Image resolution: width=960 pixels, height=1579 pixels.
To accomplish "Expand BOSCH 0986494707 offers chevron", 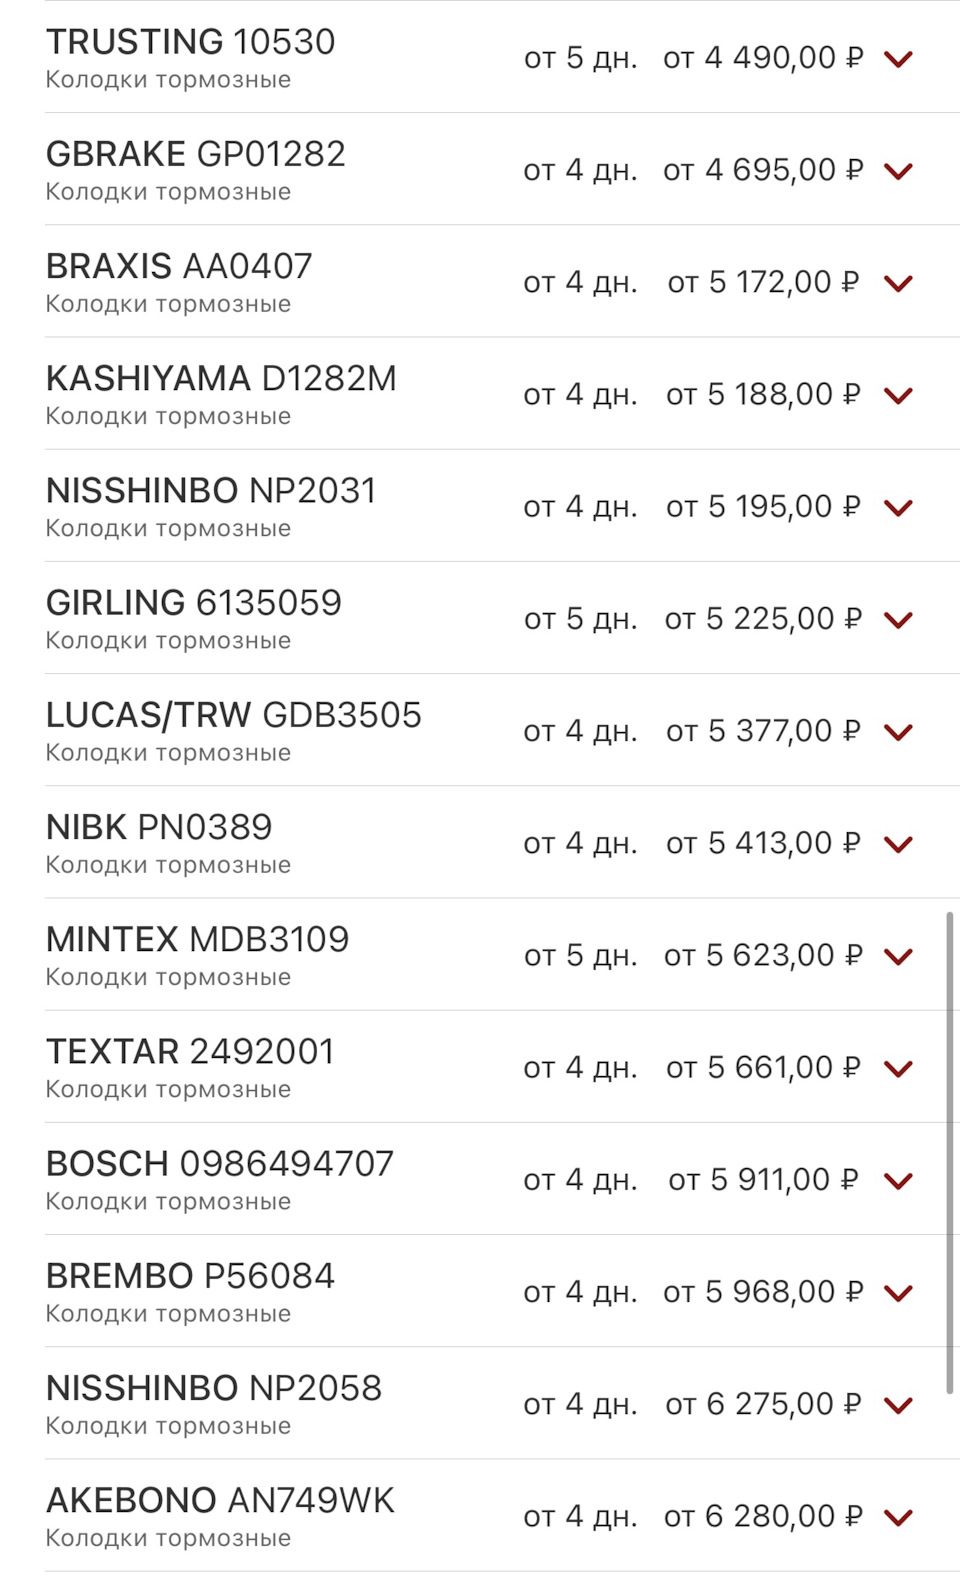I will point(898,1181).
